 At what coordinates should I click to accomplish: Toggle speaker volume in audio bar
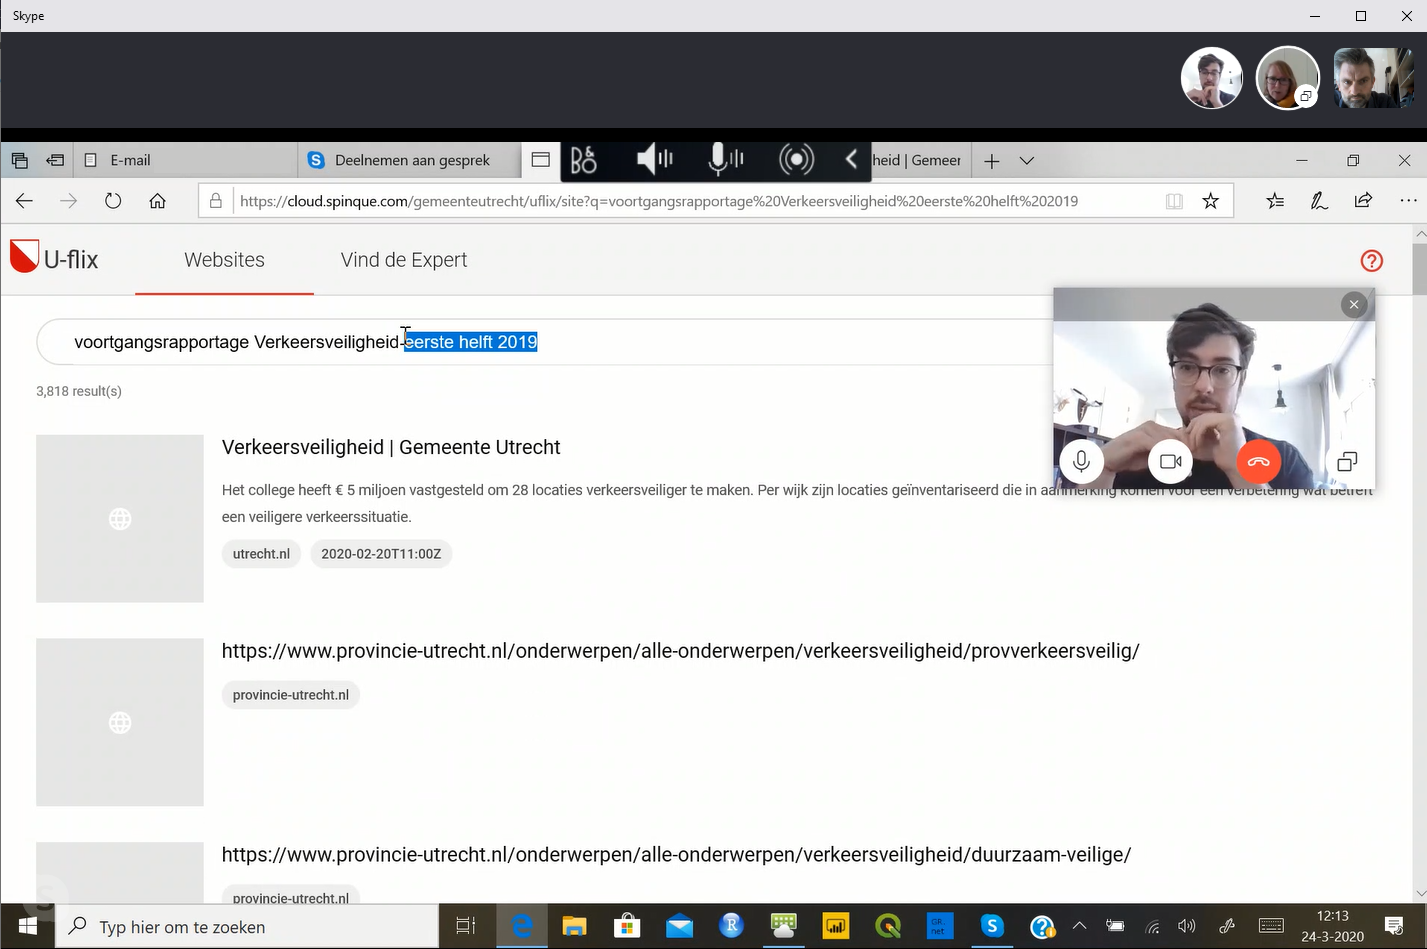click(x=655, y=160)
